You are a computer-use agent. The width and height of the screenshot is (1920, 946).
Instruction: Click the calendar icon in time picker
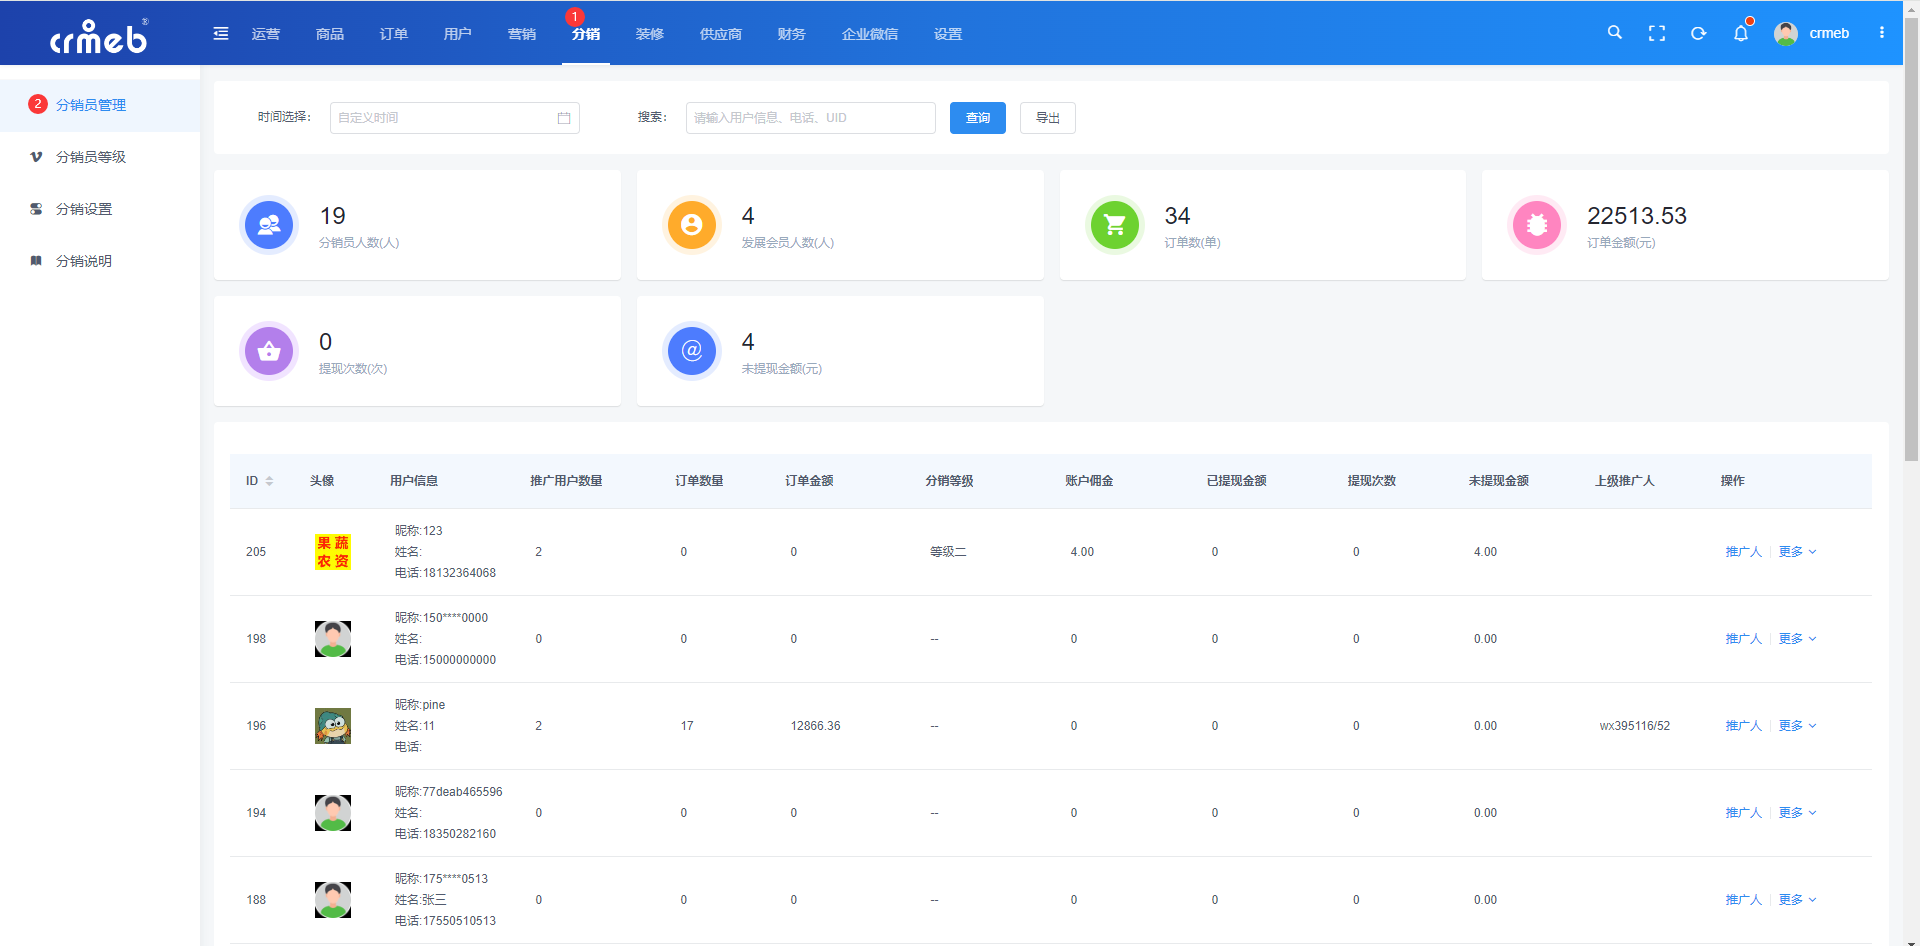564,118
